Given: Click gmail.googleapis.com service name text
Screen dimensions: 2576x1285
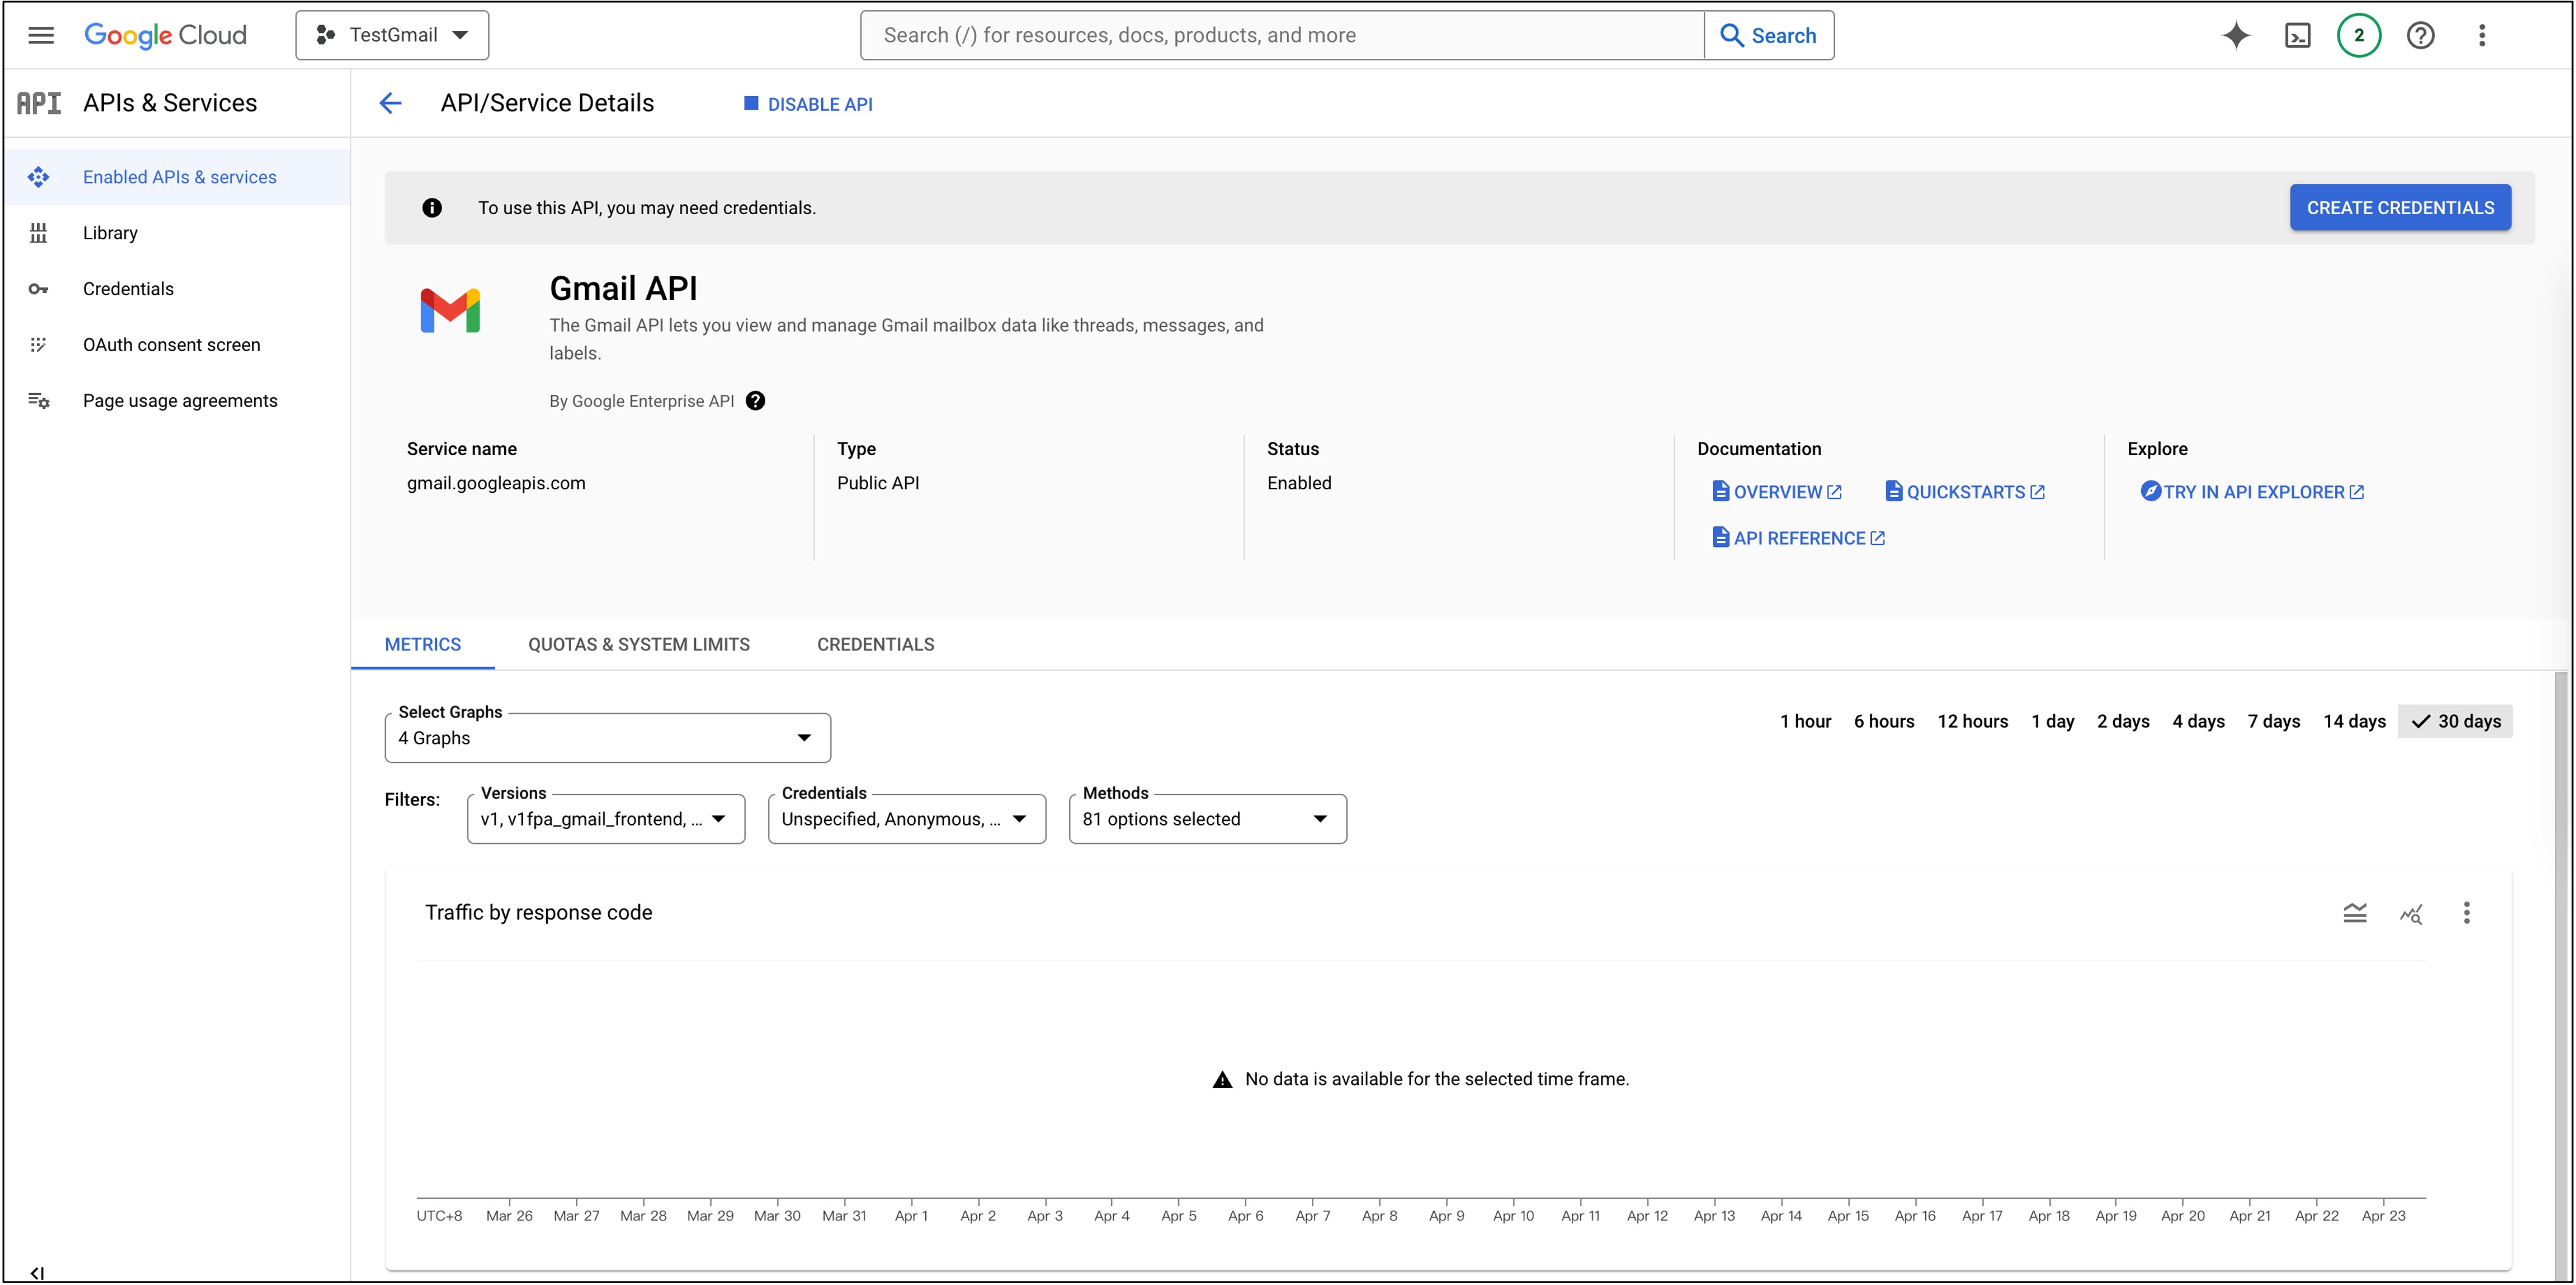Looking at the screenshot, I should 496,483.
